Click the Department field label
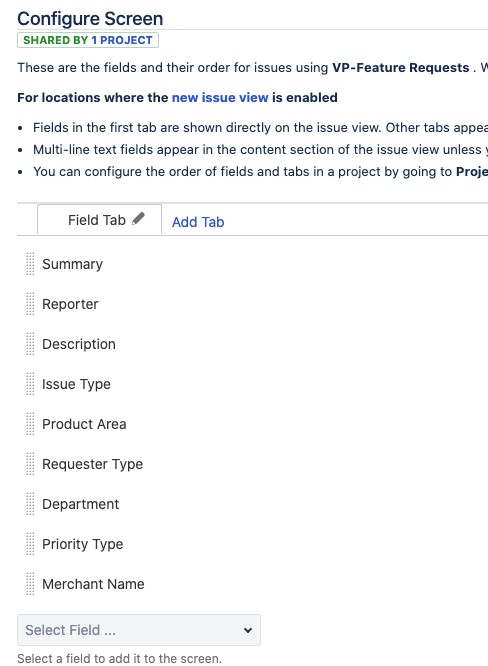 coord(81,504)
